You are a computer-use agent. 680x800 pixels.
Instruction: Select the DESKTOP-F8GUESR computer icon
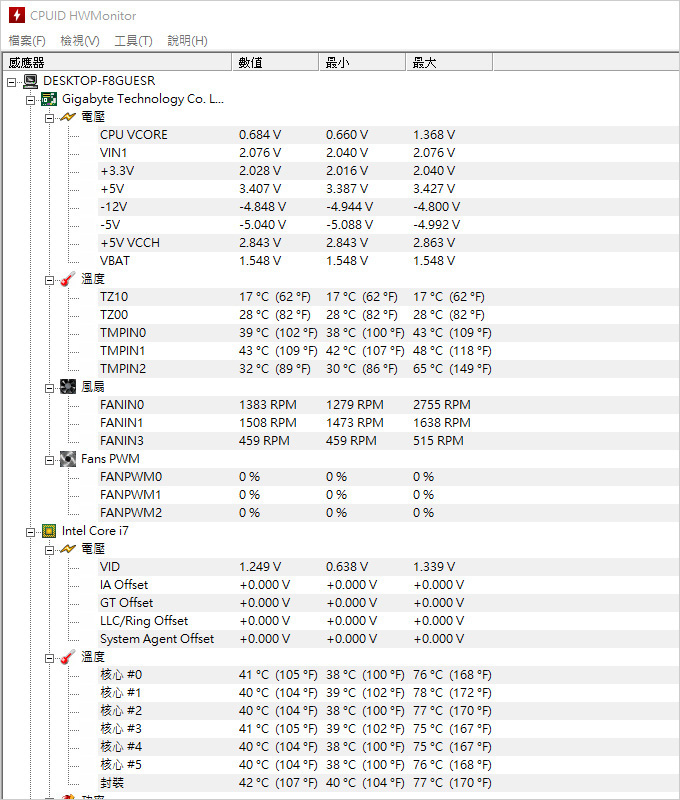pyautogui.click(x=31, y=81)
